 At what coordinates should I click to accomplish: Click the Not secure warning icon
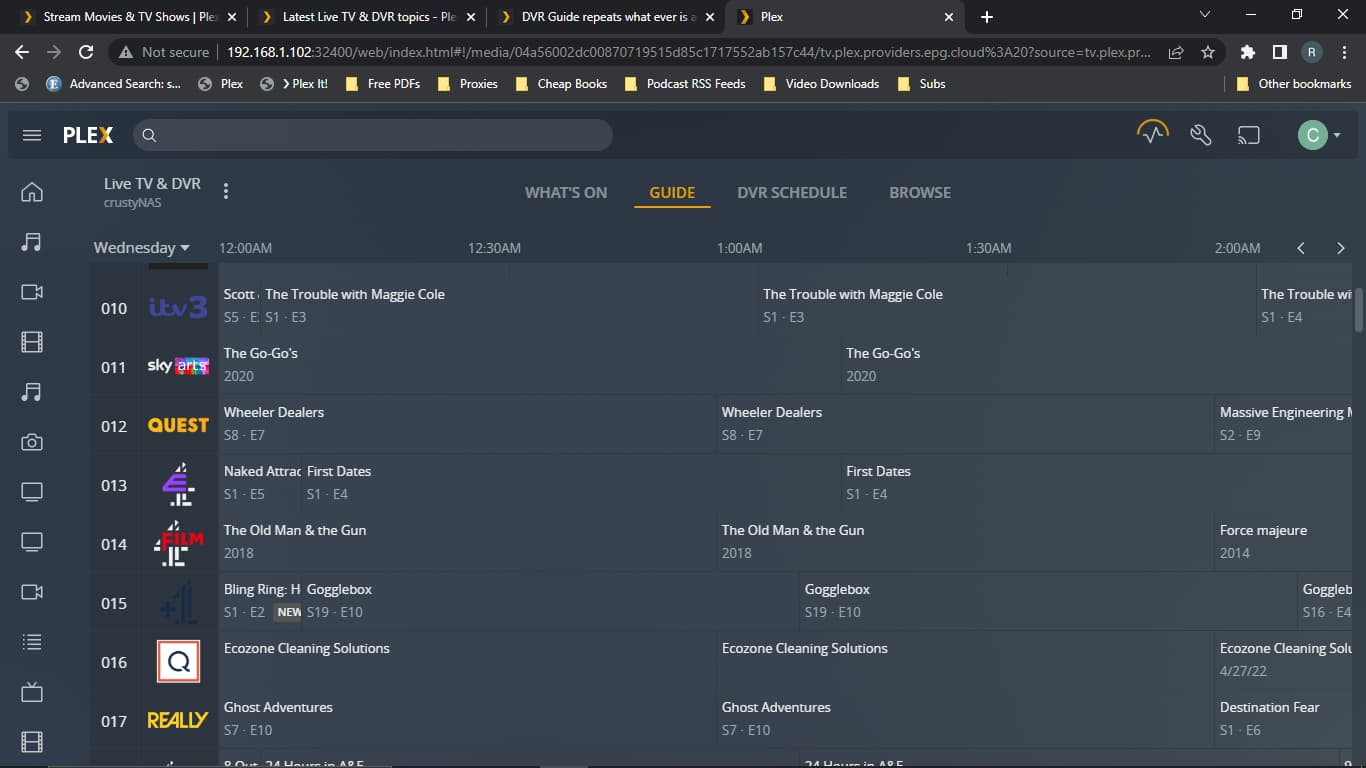point(126,52)
